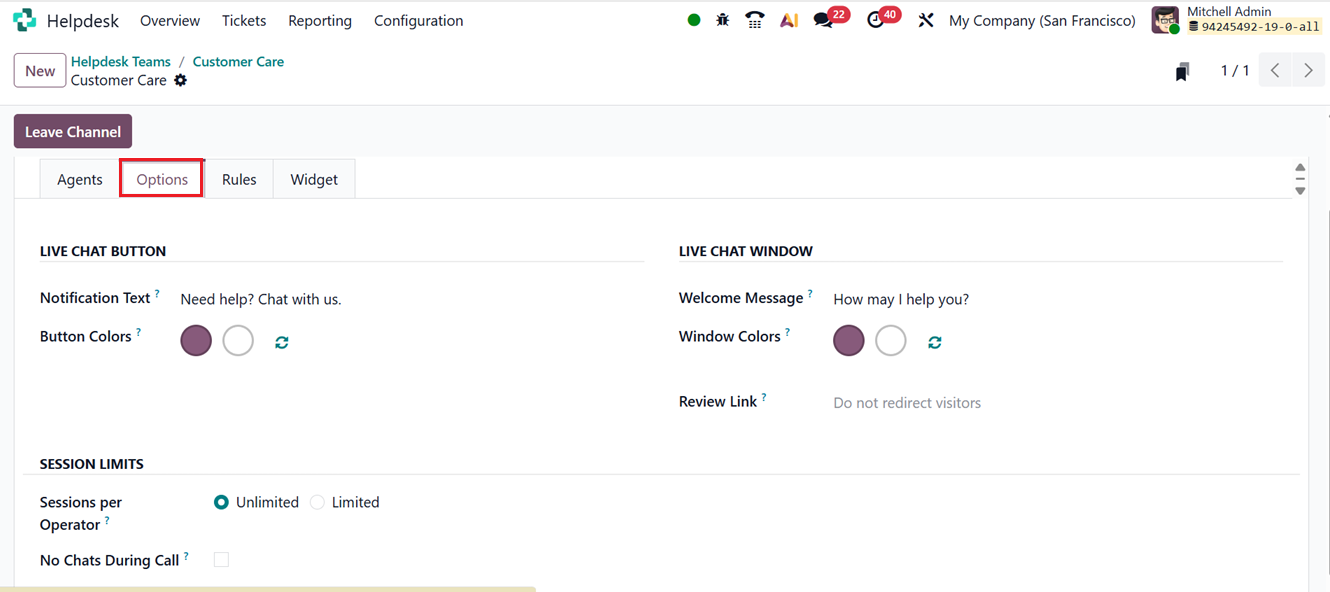
Task: Open Mitchell Admin user menu
Action: [1236, 20]
